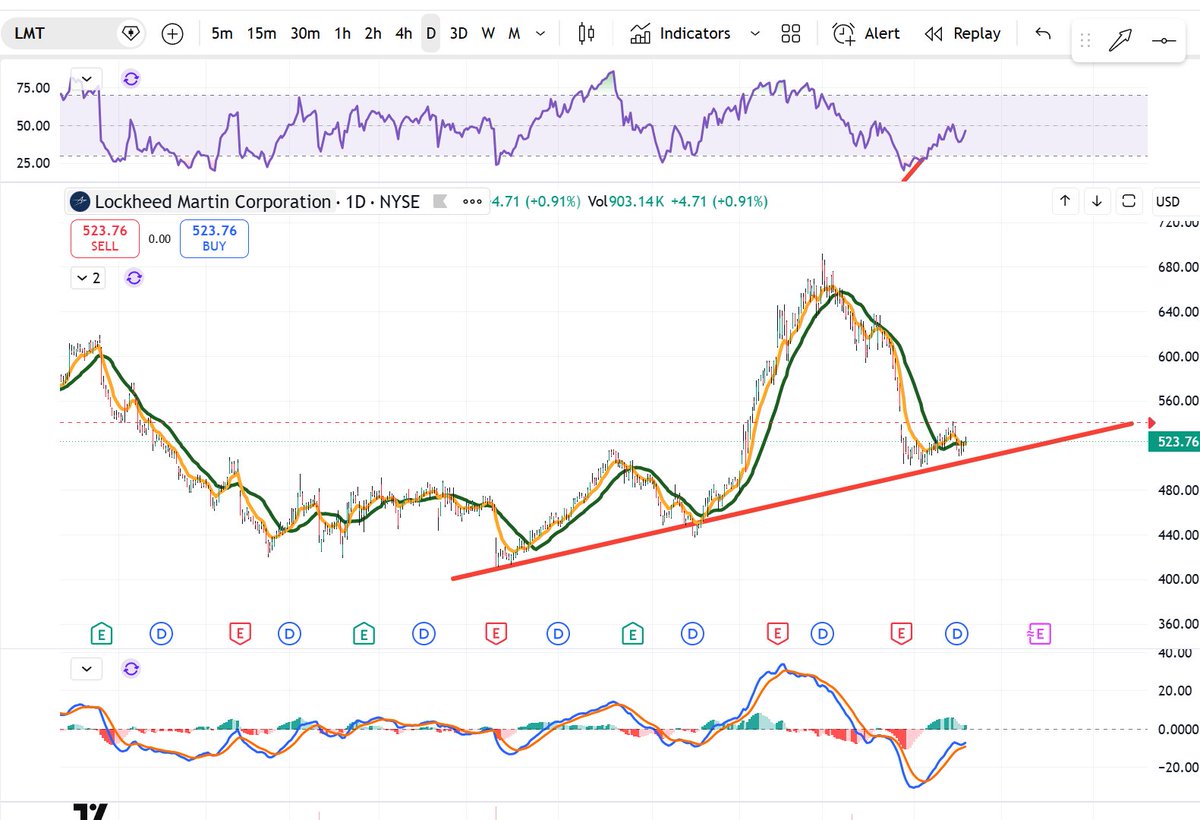Select the 2h interval
Viewport: 1200px width, 820px height.
(373, 33)
